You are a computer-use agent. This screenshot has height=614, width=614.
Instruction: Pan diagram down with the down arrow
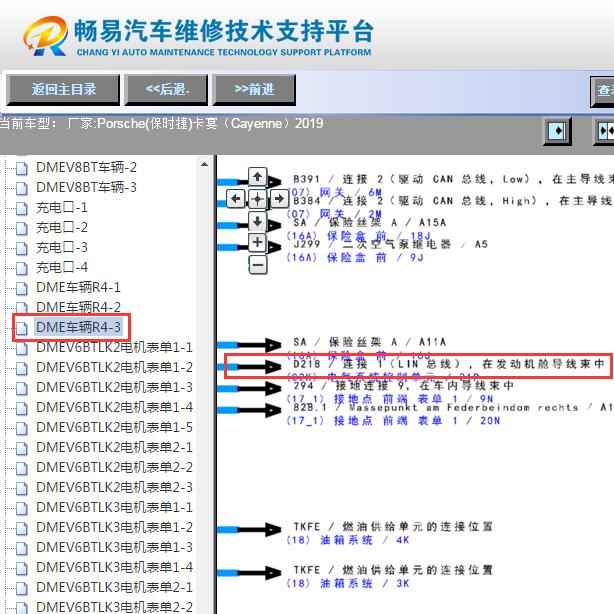click(257, 221)
